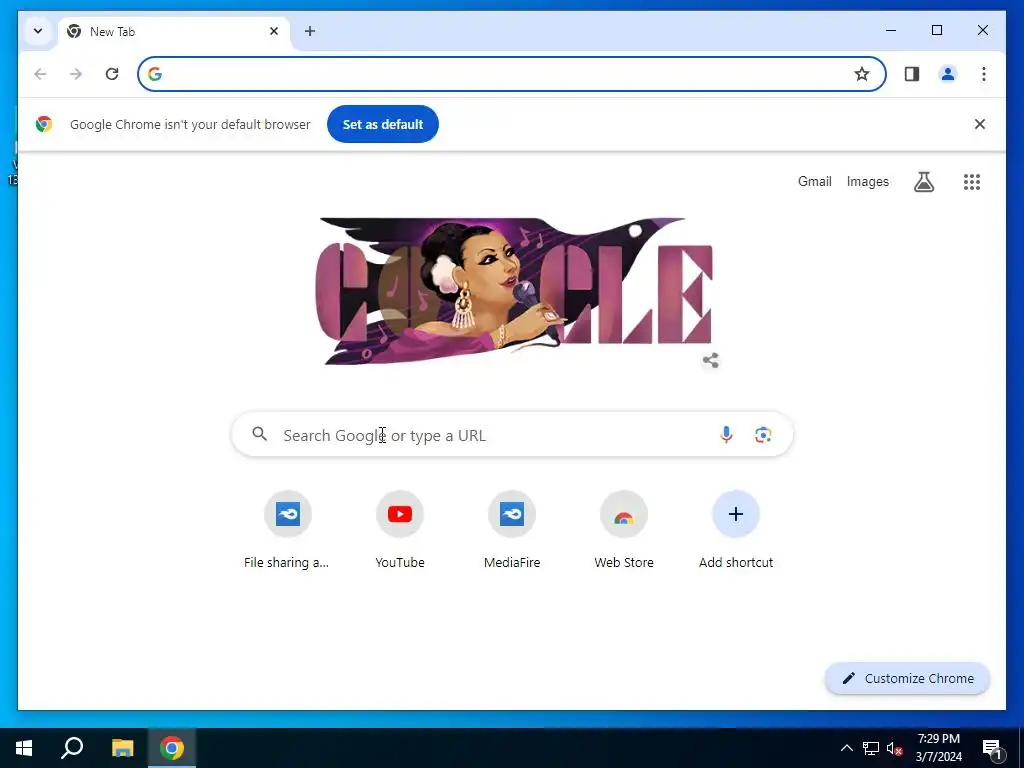Open the muted volume tray icon
This screenshot has height=768, width=1024.
click(894, 748)
